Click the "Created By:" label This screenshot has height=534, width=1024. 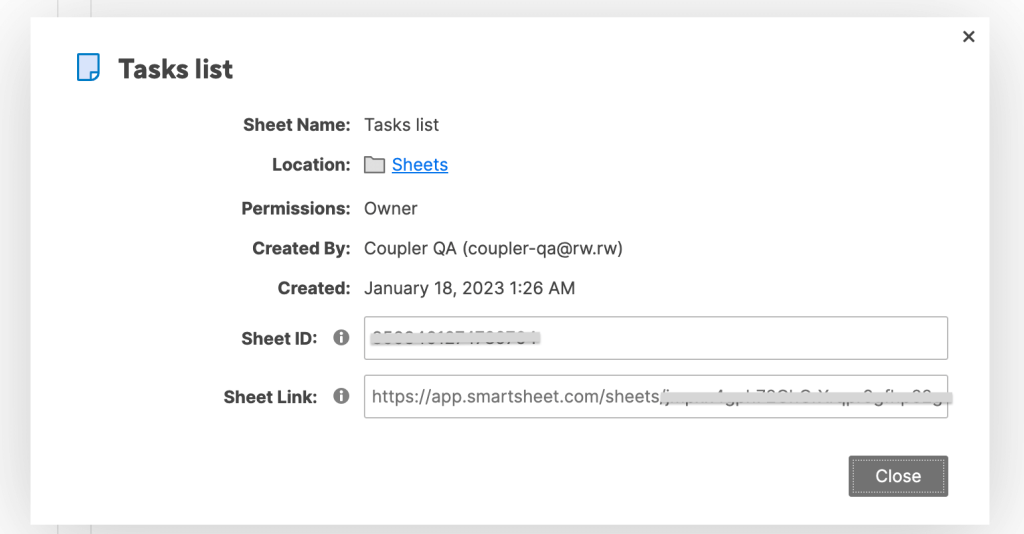pyautogui.click(x=301, y=248)
